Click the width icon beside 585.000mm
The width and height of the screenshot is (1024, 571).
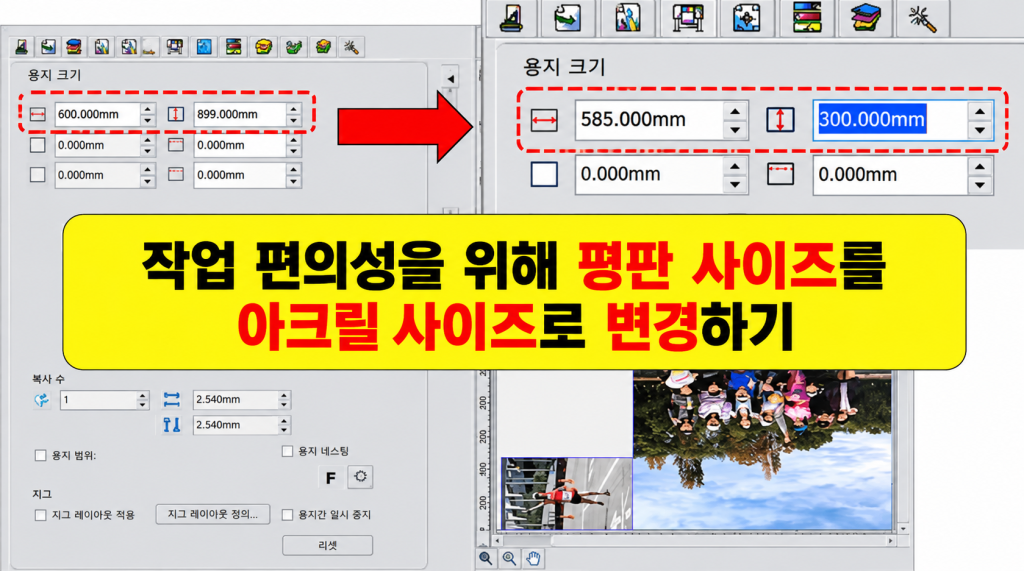pos(544,120)
